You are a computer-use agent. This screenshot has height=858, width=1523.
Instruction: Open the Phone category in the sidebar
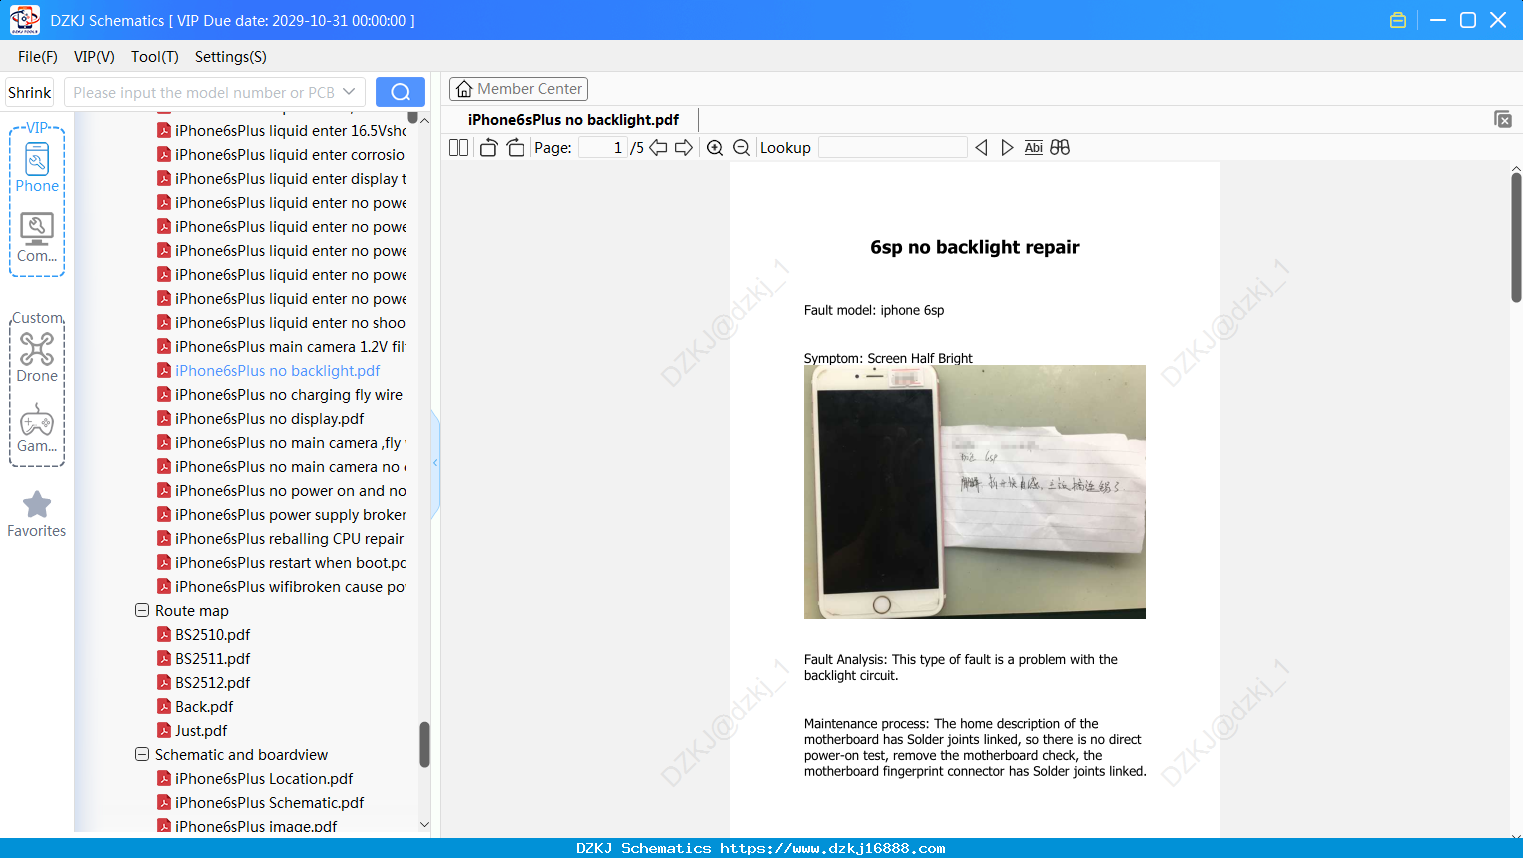coord(37,167)
